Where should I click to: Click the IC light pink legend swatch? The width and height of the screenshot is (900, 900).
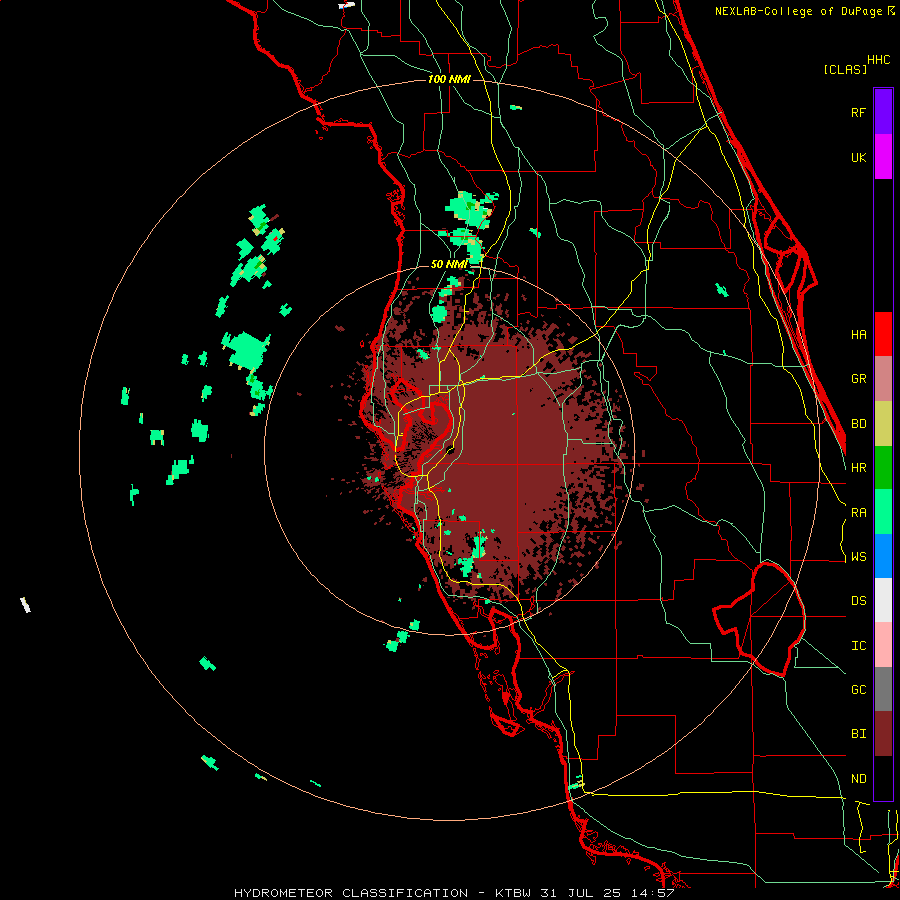(x=883, y=645)
